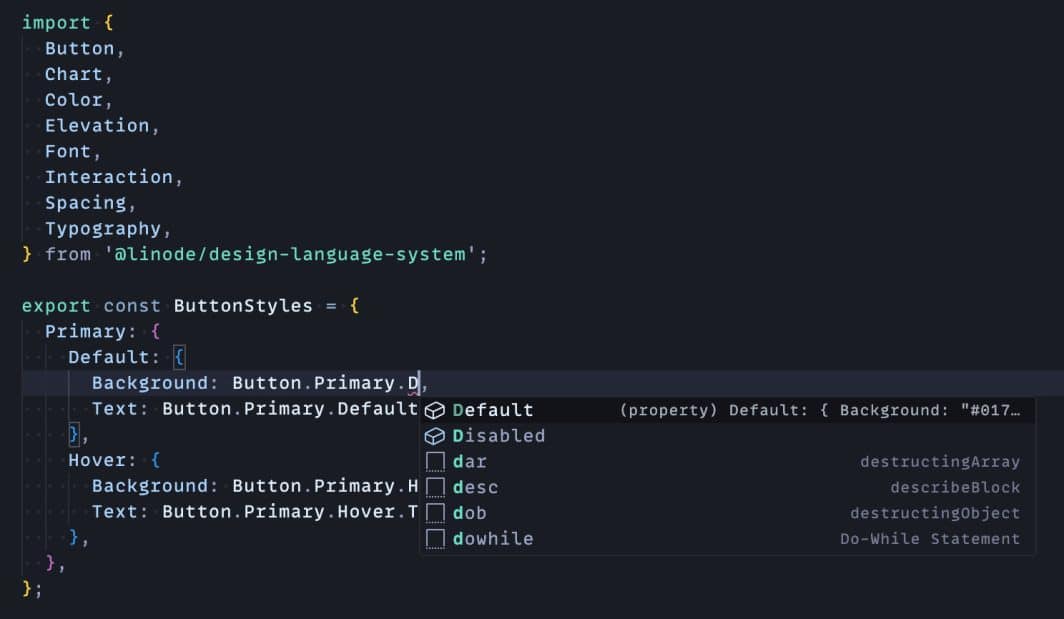Click the Primary key under ButtonStyles
Viewport: 1064px width, 619px height.
[85, 332]
